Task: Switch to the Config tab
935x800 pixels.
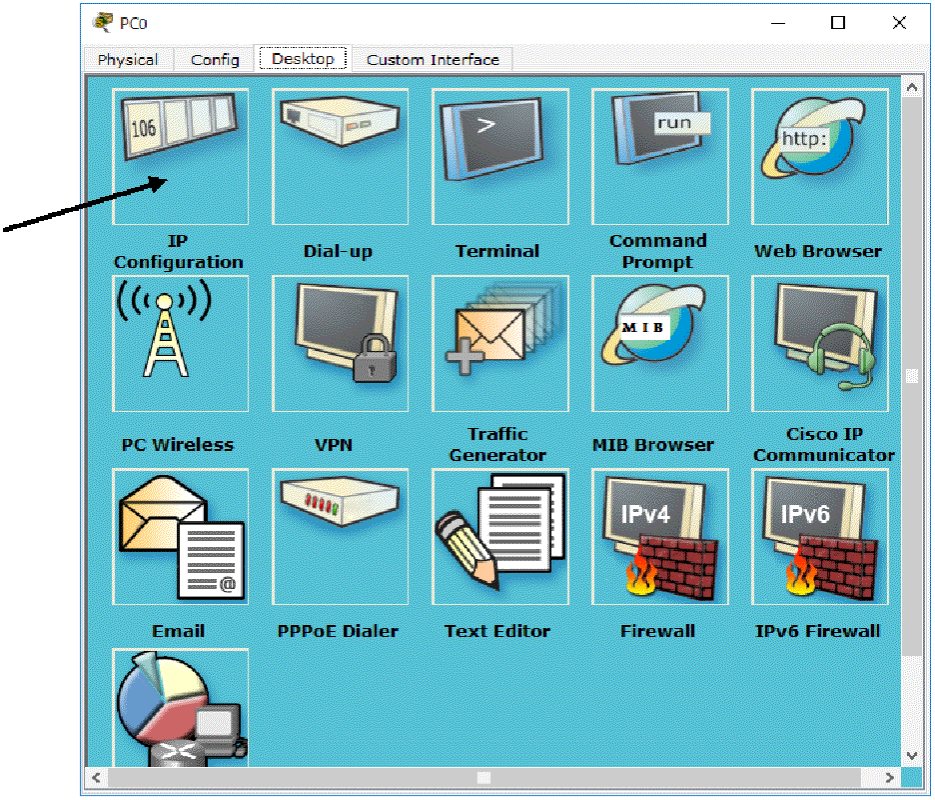Action: tap(215, 60)
